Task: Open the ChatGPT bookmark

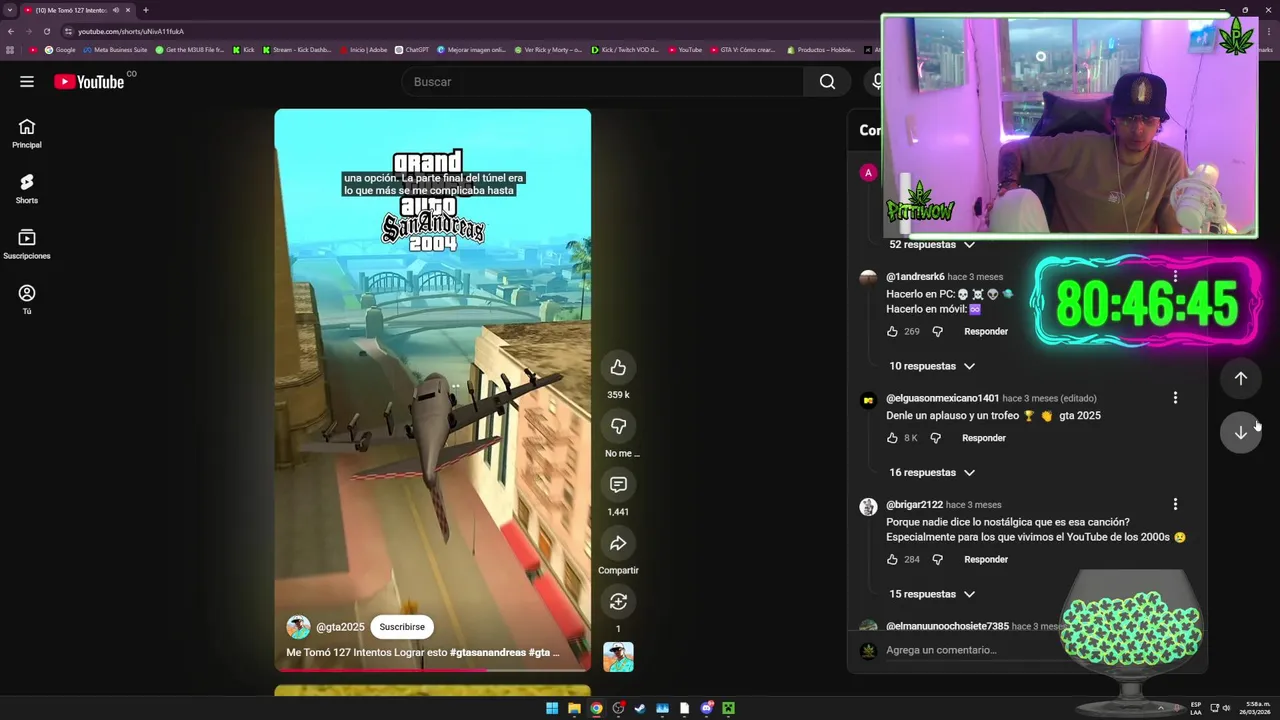Action: 412,50
